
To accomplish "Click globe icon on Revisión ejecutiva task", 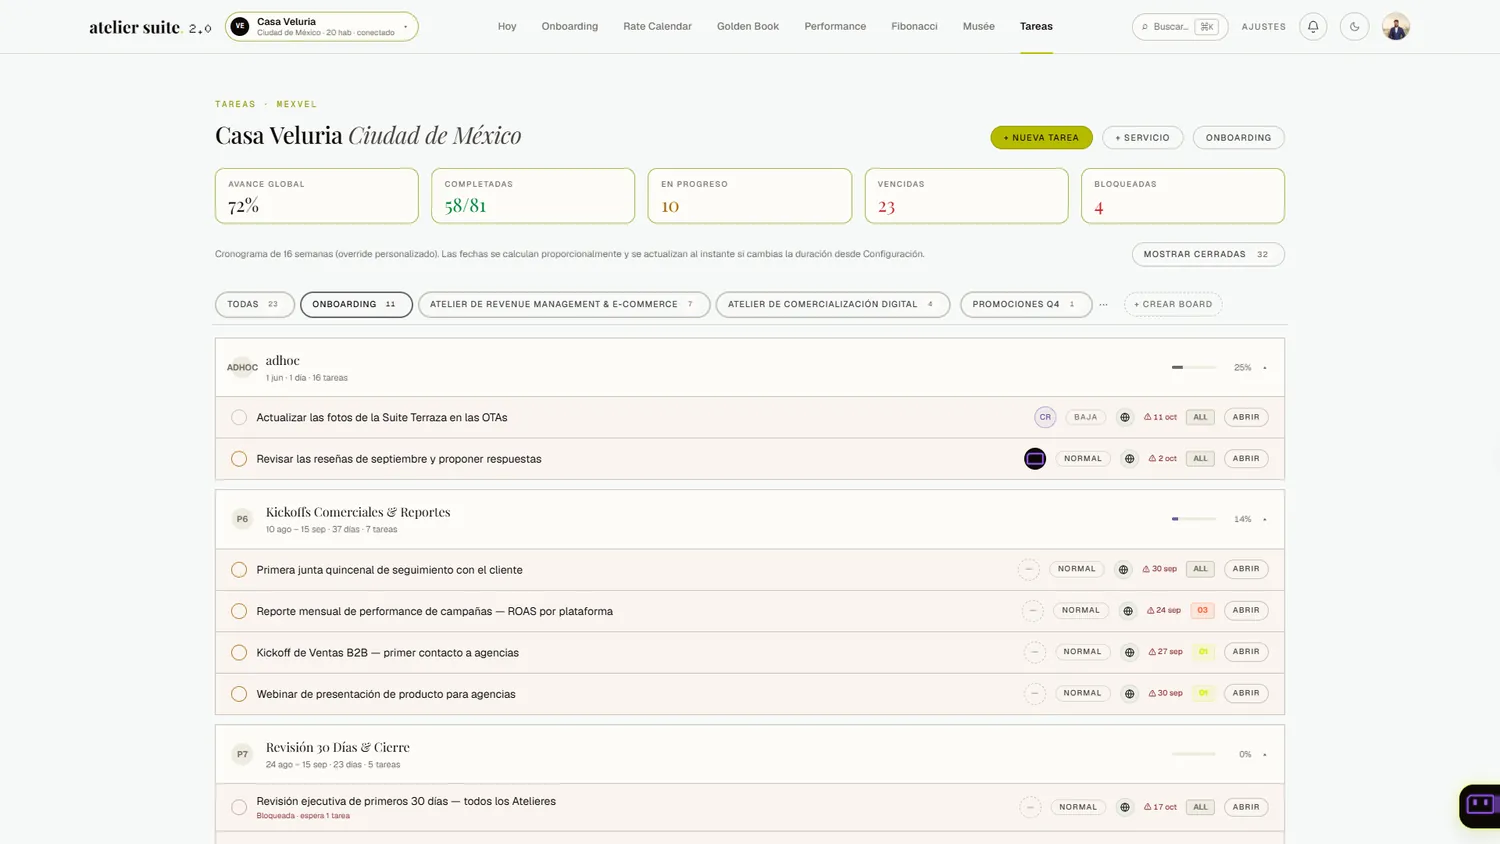I will click(x=1125, y=807).
